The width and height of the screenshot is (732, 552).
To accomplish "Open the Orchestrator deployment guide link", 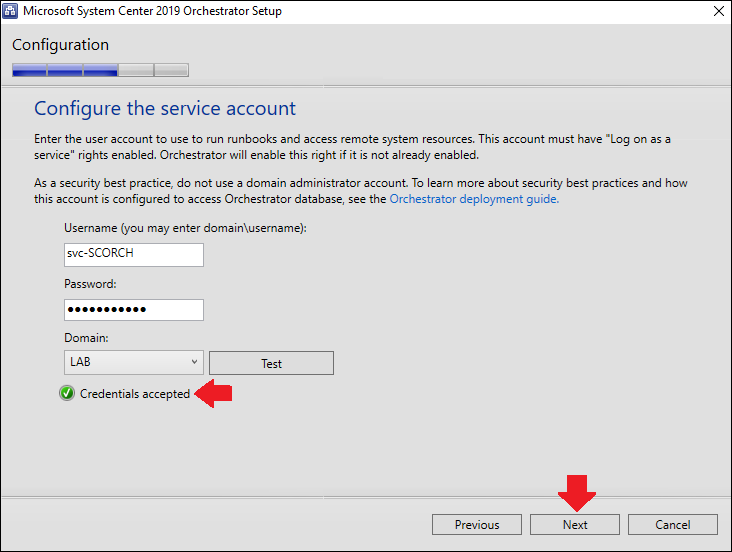I will tap(474, 199).
